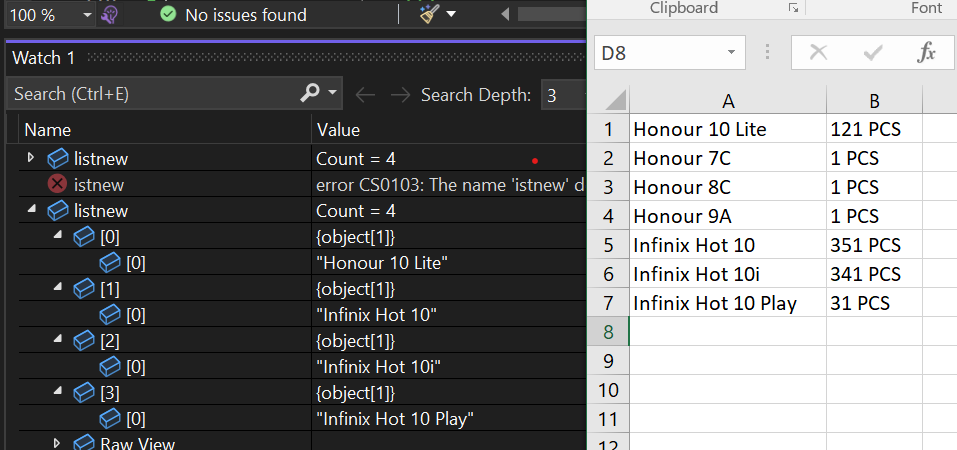
Task: Collapse the [2] object node
Action: click(x=58, y=339)
